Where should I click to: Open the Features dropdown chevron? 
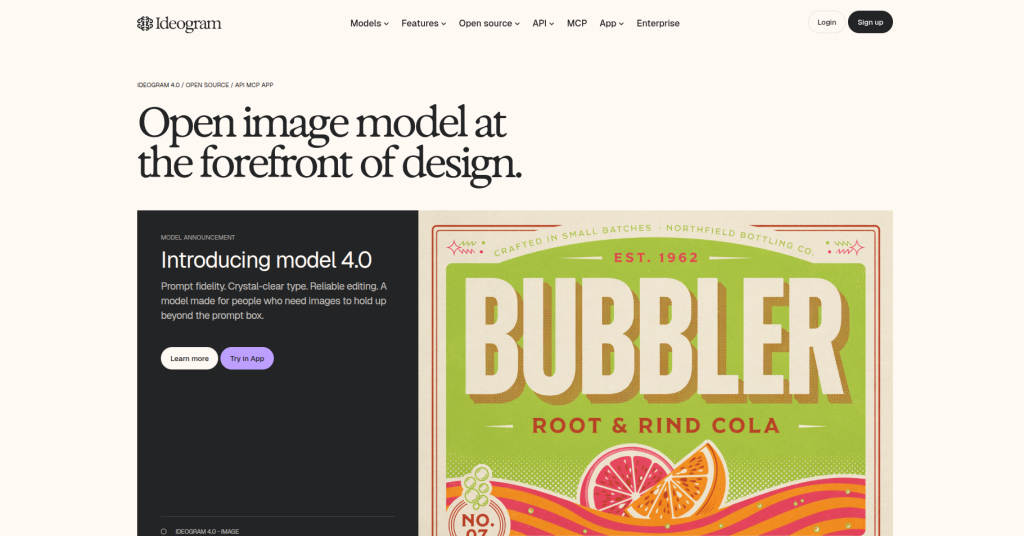point(443,24)
